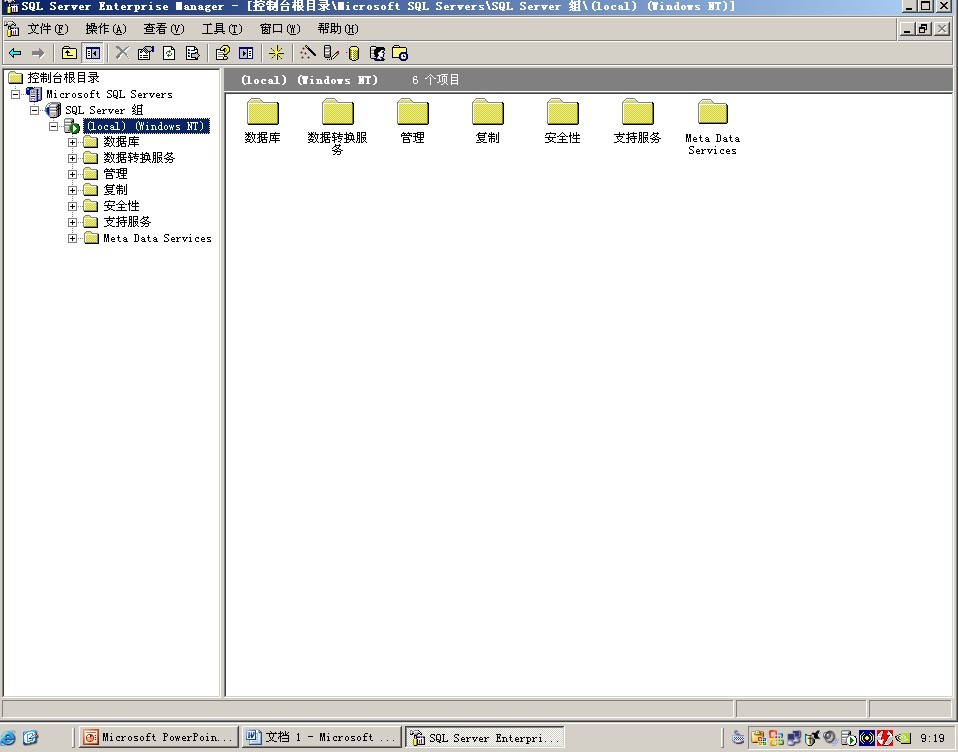Click the Register Server toolbar icon
The height and width of the screenshot is (752, 958).
point(331,53)
